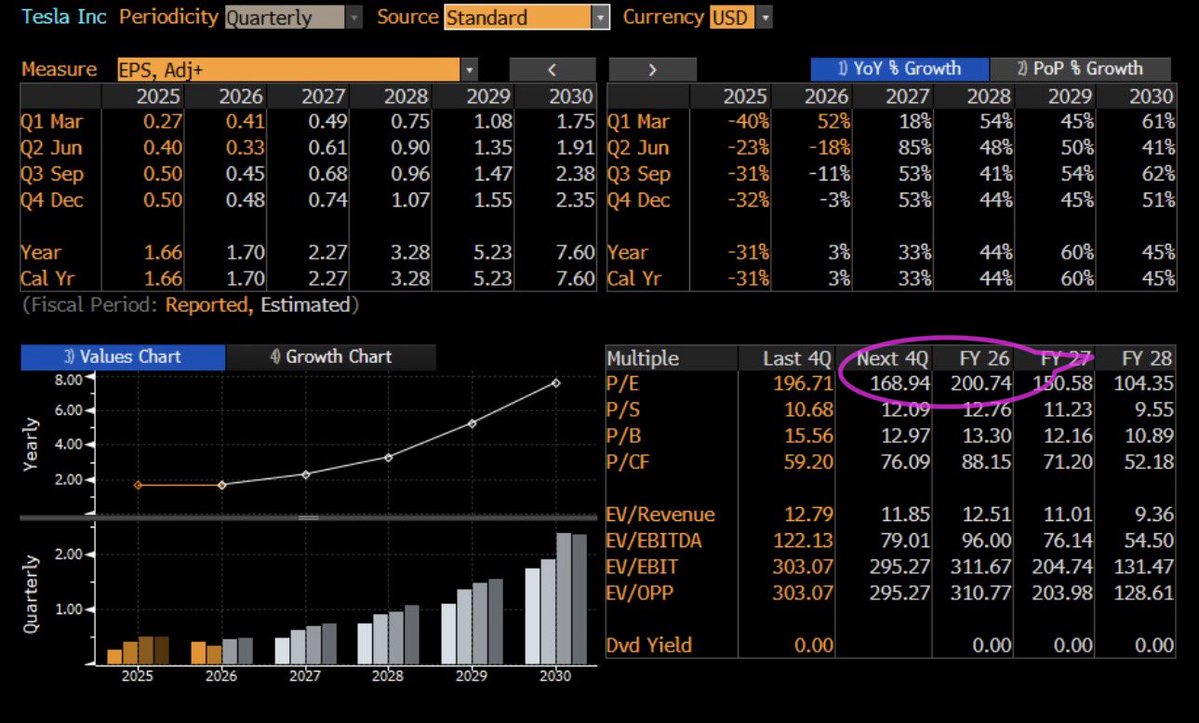Select Q1 Mar 2029 EPS value 1.08
Image resolution: width=1199 pixels, height=723 pixels.
click(x=493, y=122)
